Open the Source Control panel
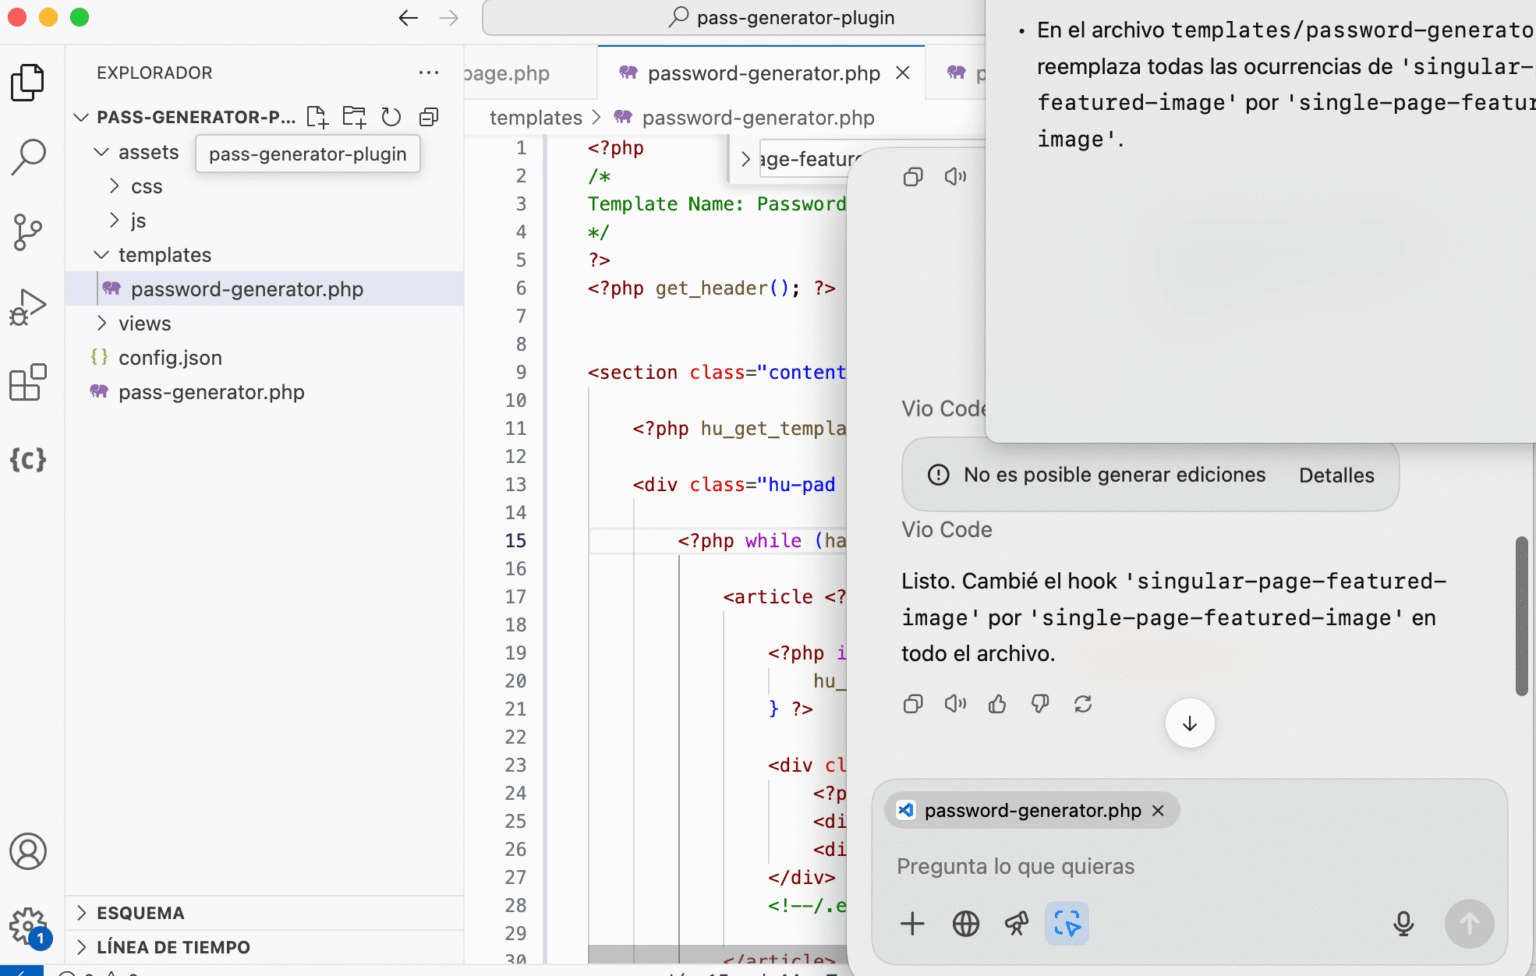Screen dimensions: 1536x976 coord(28,231)
